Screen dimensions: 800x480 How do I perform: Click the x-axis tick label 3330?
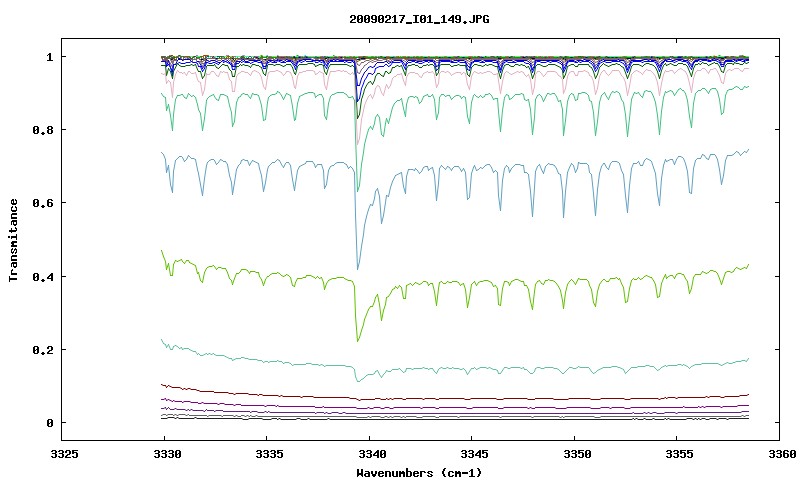tap(167, 454)
